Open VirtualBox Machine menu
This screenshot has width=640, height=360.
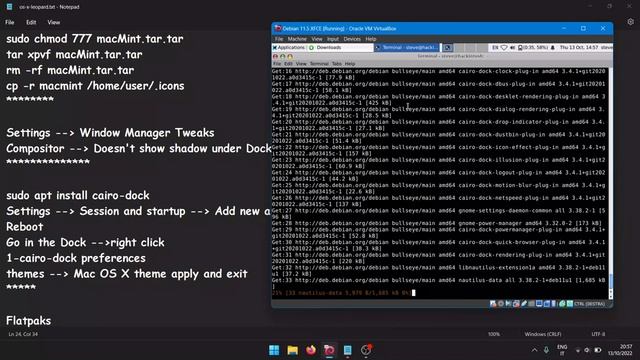point(297,39)
